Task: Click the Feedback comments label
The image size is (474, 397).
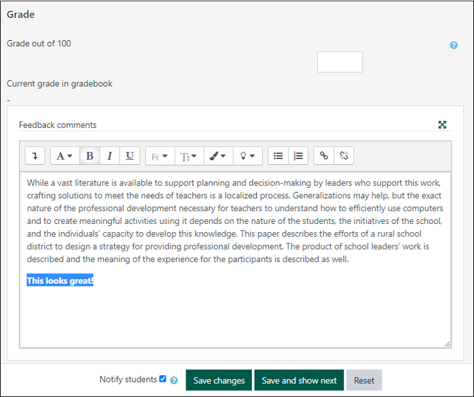Action: pos(58,125)
